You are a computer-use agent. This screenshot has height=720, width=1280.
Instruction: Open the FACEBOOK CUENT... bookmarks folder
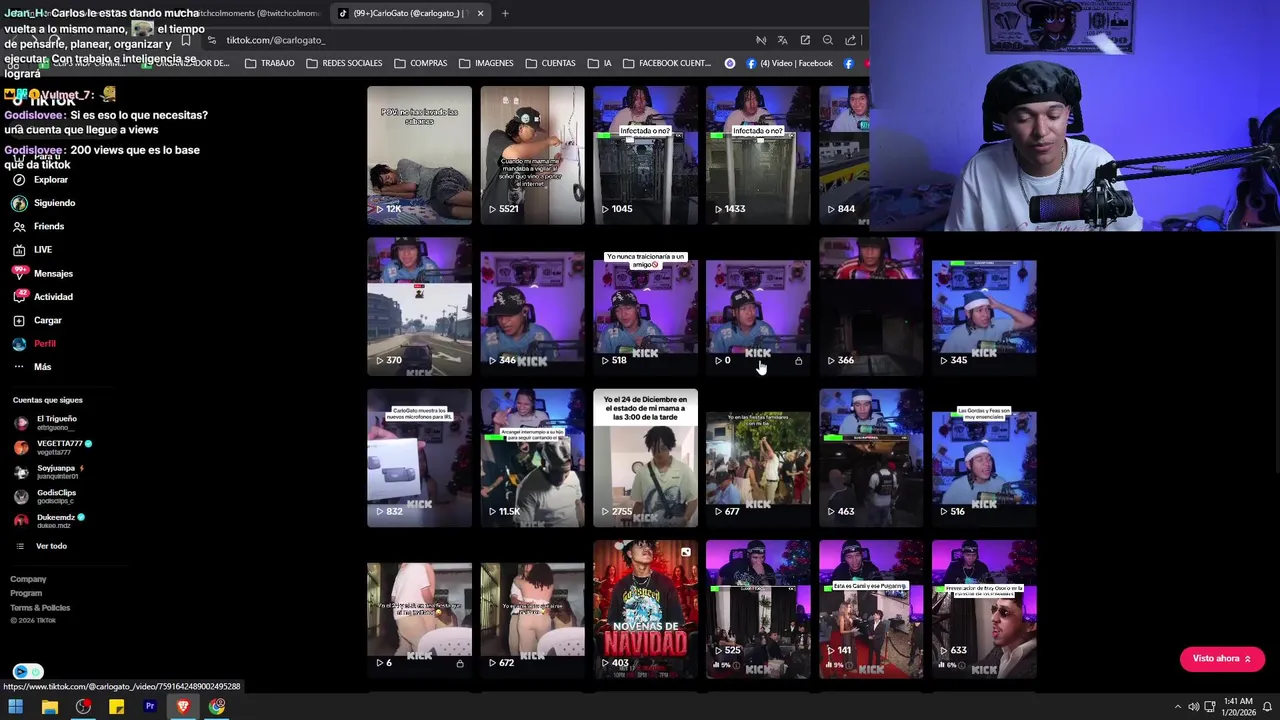[667, 63]
